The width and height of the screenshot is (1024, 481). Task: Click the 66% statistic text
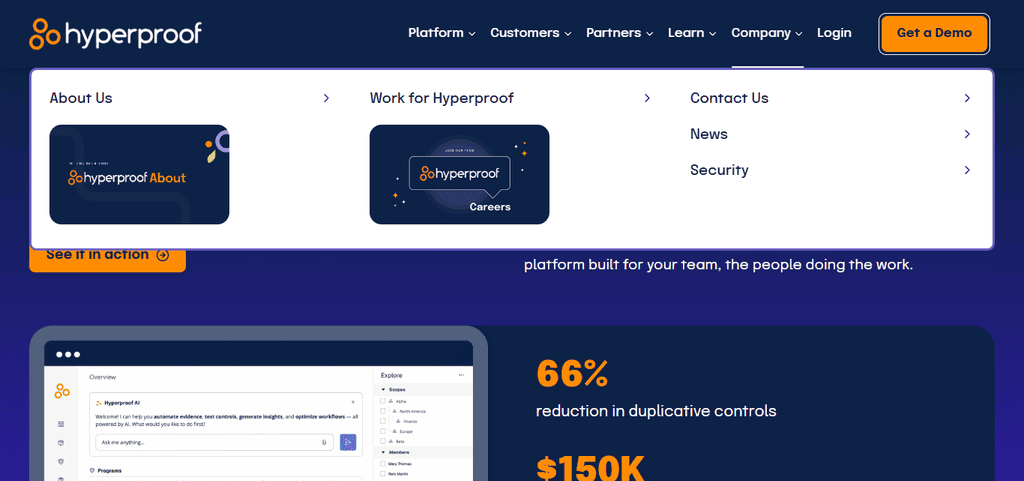(x=572, y=374)
